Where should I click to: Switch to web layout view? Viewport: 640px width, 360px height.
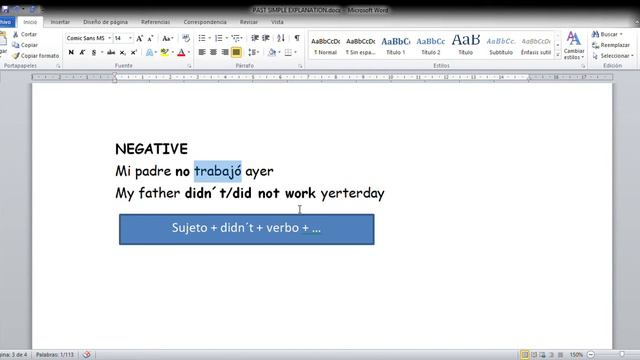click(542, 355)
